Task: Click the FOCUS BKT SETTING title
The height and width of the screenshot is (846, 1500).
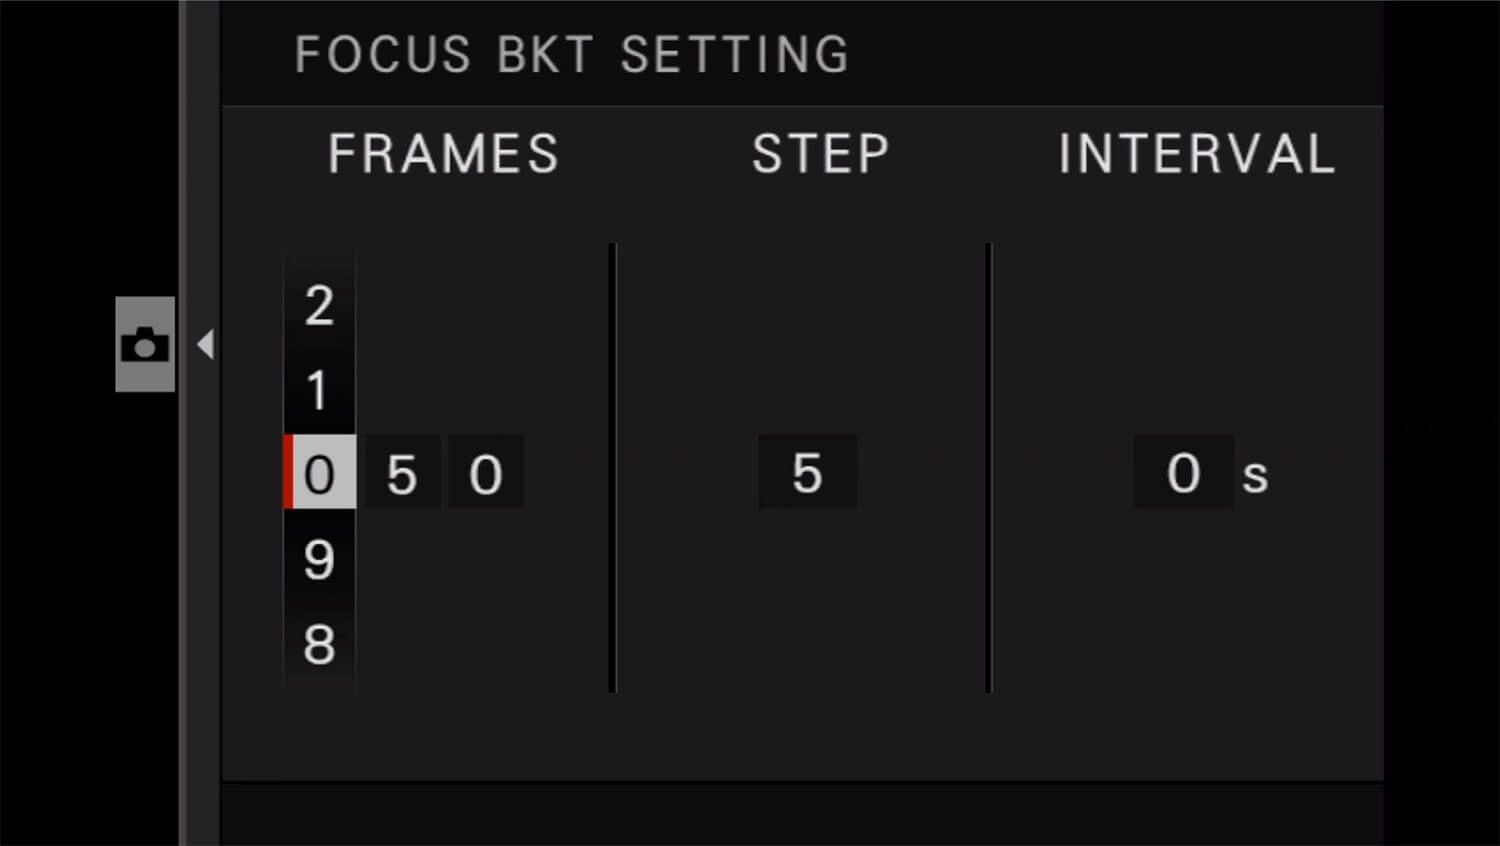Action: pos(572,55)
